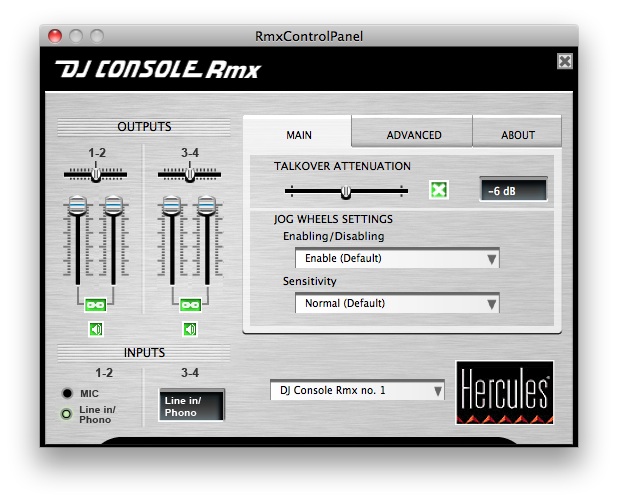618x502 pixels.
Task: Open the DJ Console Rmx no. 1 device dropdown
Action: click(x=357, y=390)
